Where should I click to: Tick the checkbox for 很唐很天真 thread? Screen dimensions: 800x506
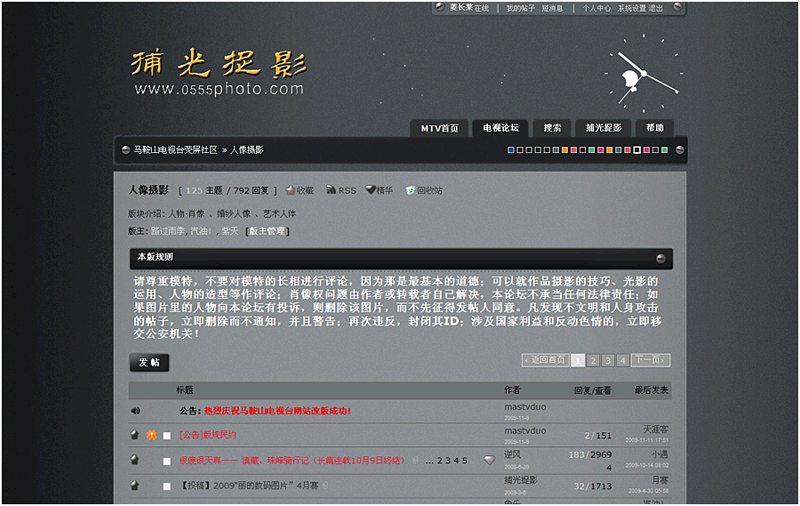point(167,461)
